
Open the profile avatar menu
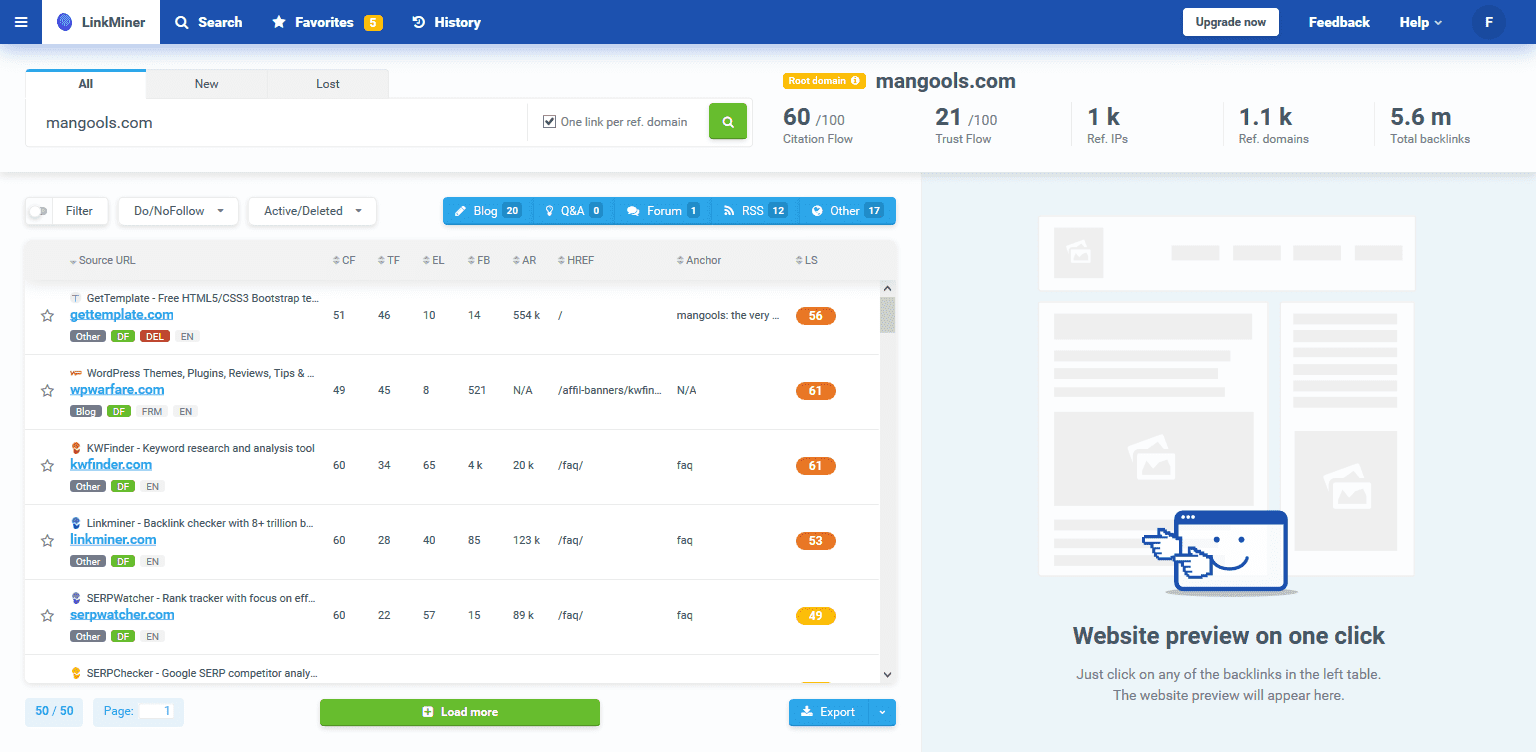coord(1489,21)
